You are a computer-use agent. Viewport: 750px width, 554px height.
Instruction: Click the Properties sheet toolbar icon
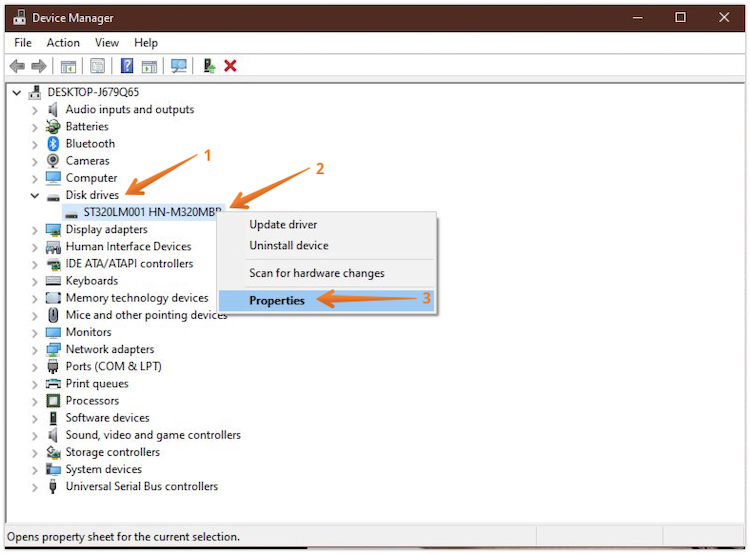point(98,66)
